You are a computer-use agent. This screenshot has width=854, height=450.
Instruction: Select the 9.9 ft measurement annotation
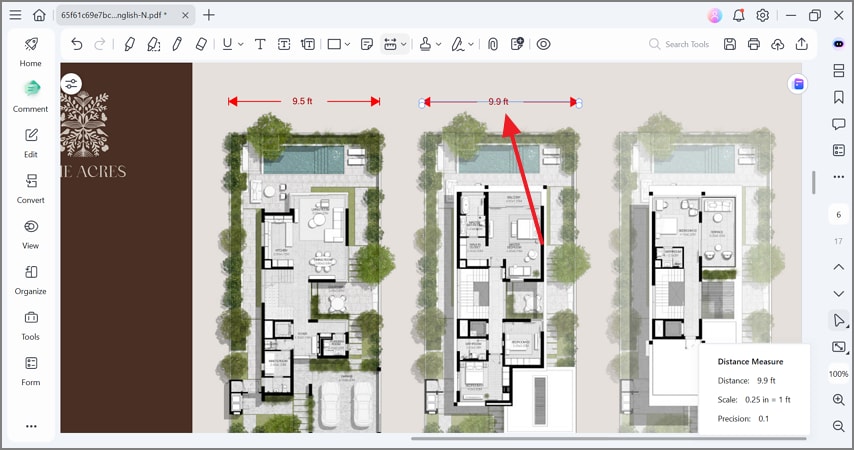500,102
